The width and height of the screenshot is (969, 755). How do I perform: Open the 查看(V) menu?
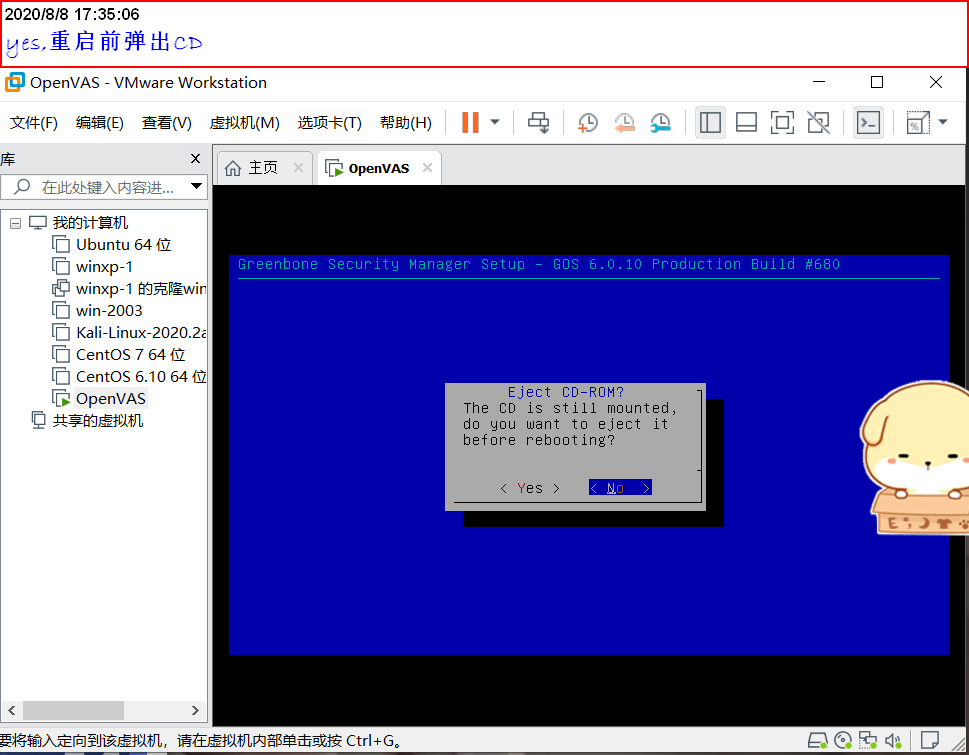[166, 122]
